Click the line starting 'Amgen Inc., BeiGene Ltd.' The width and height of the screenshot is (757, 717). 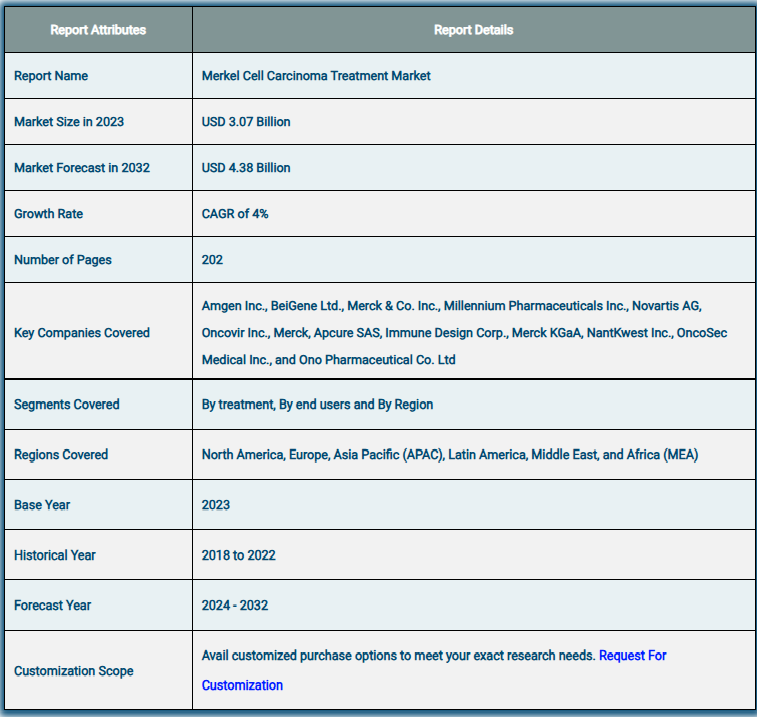pos(451,306)
